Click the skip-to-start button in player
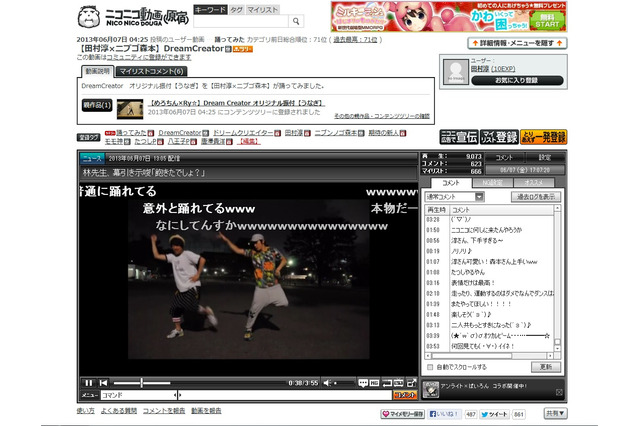Screen dimensions: 640x426 point(103,383)
